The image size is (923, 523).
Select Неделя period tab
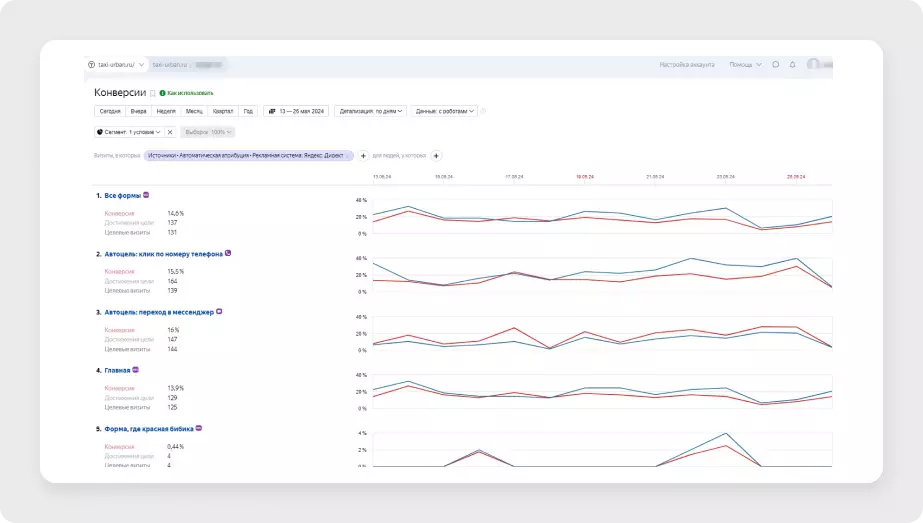pyautogui.click(x=166, y=111)
